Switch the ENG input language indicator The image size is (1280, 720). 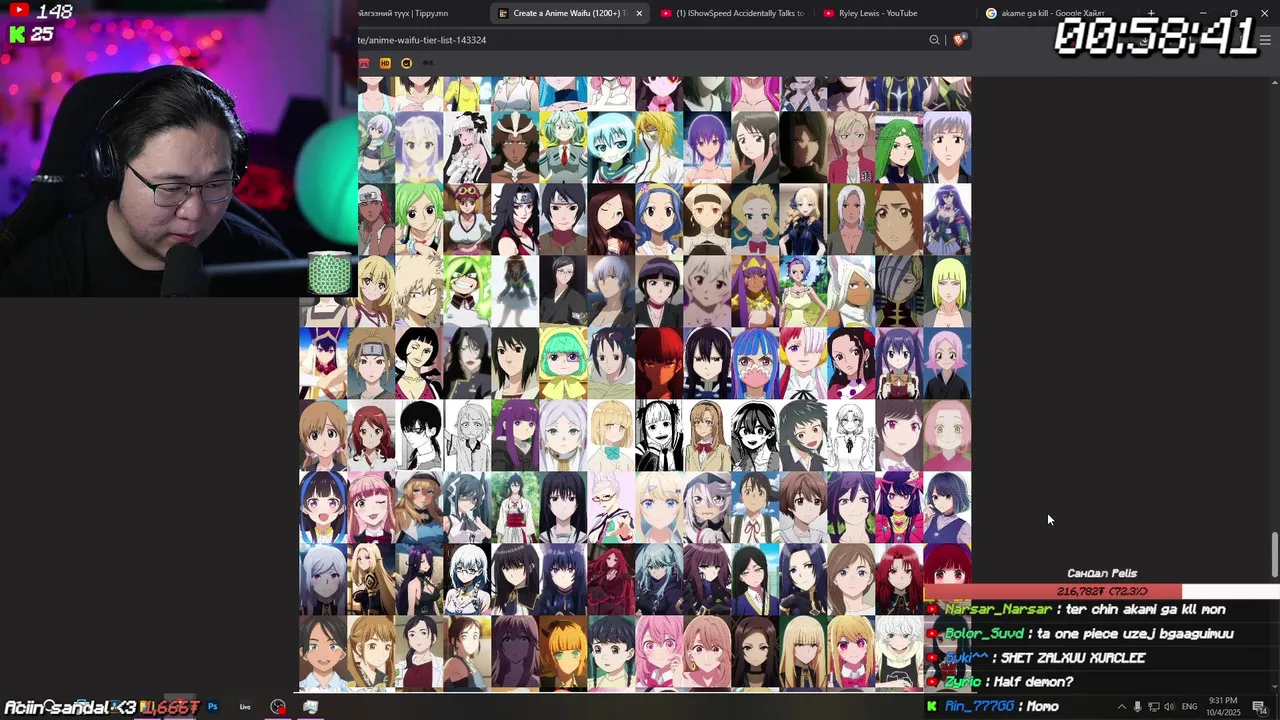click(1190, 707)
